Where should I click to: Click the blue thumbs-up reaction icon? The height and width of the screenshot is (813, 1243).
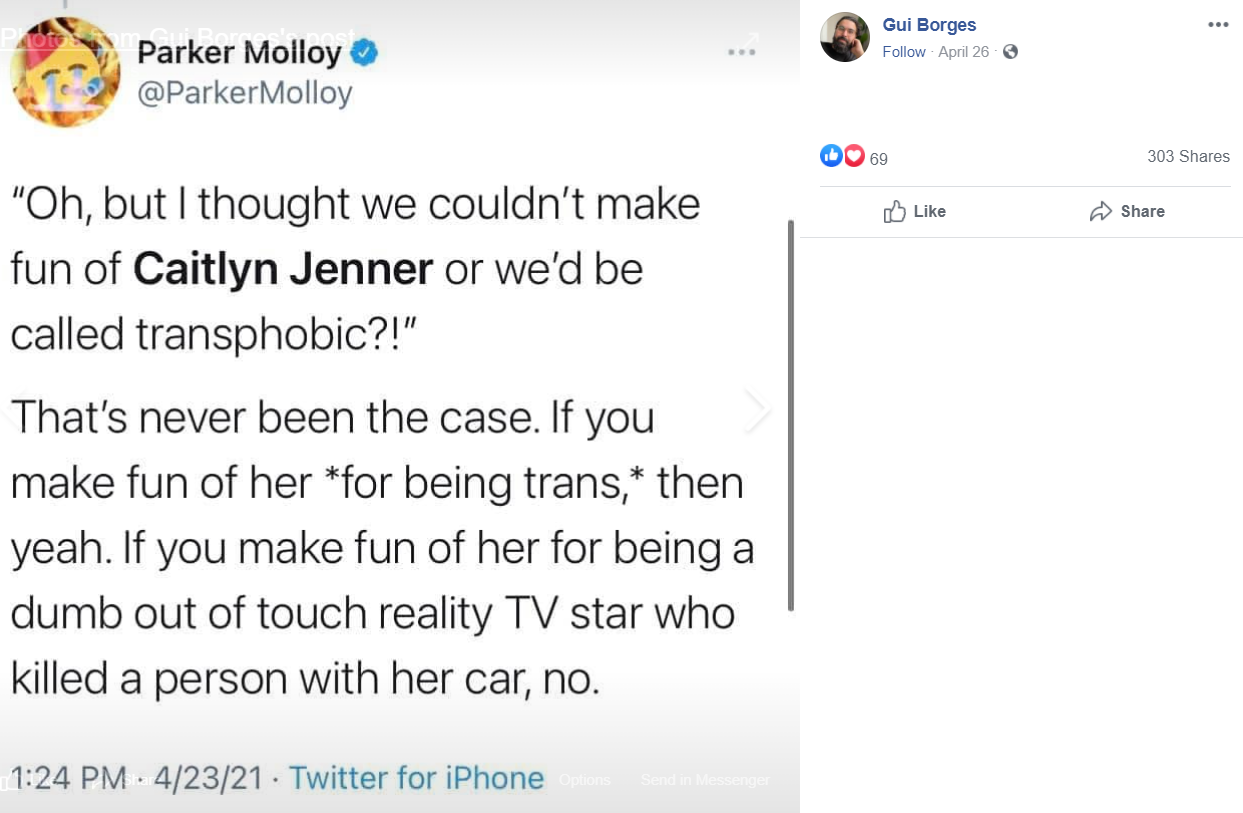tap(831, 156)
